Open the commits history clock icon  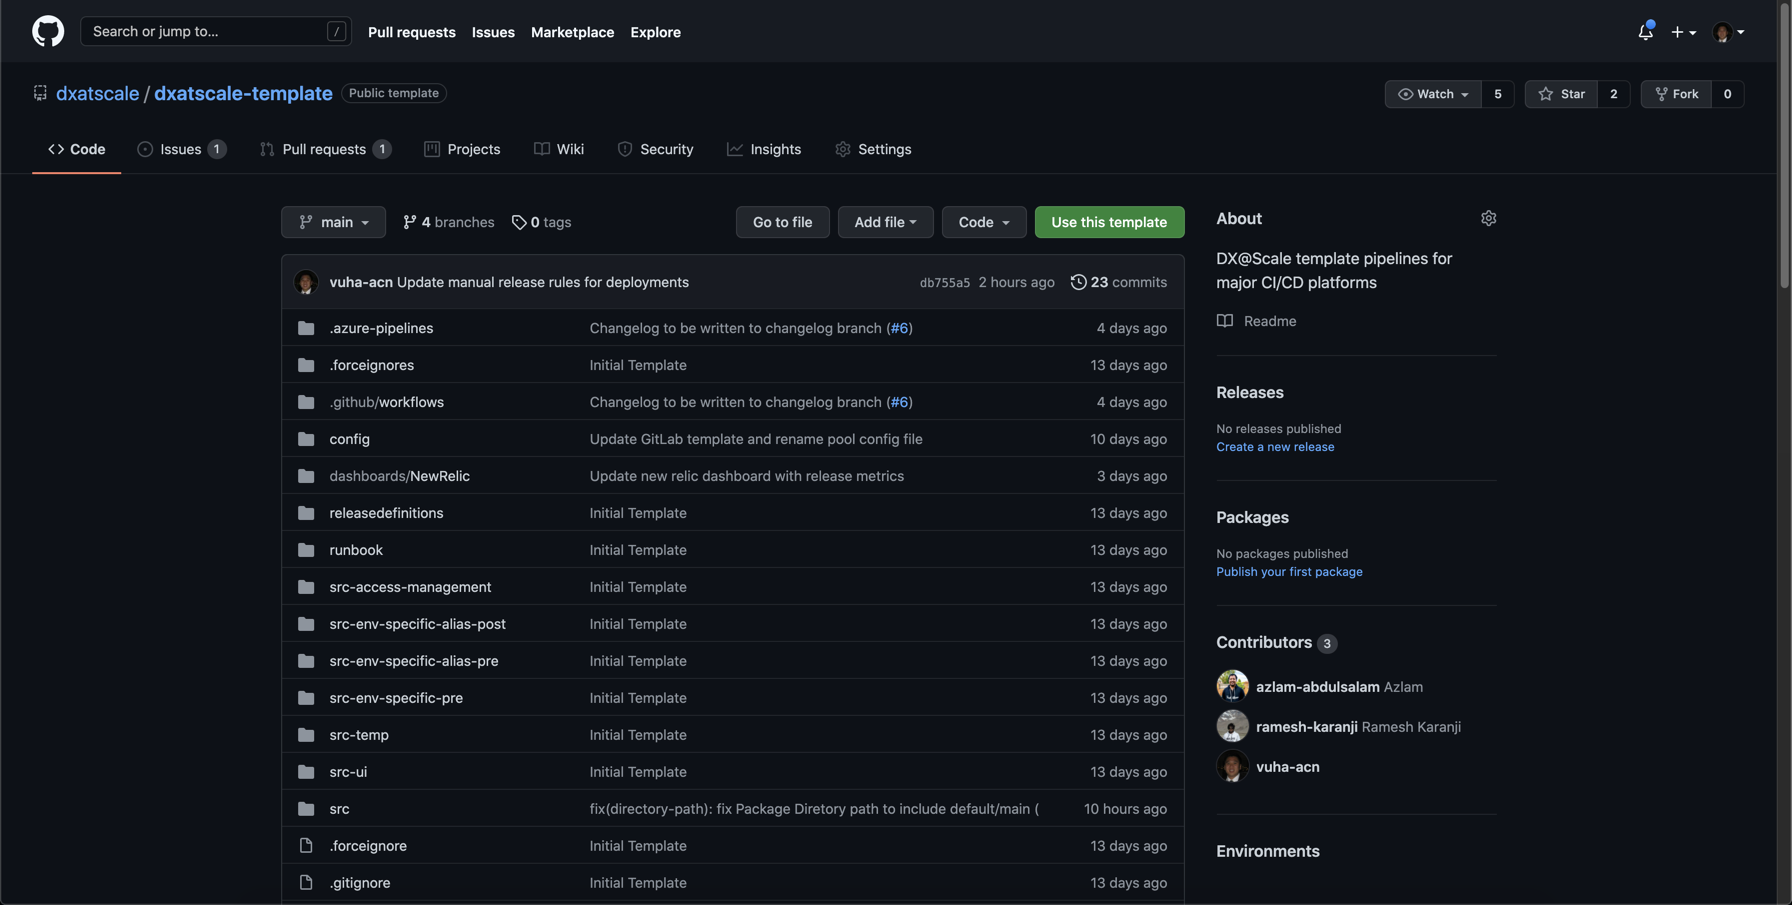point(1078,282)
